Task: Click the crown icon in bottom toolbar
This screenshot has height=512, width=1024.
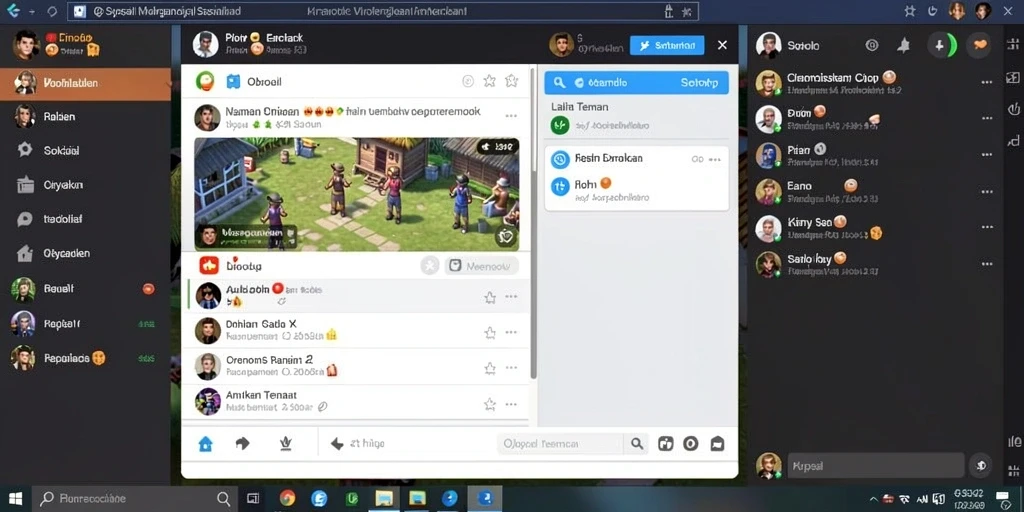Action: tap(285, 443)
